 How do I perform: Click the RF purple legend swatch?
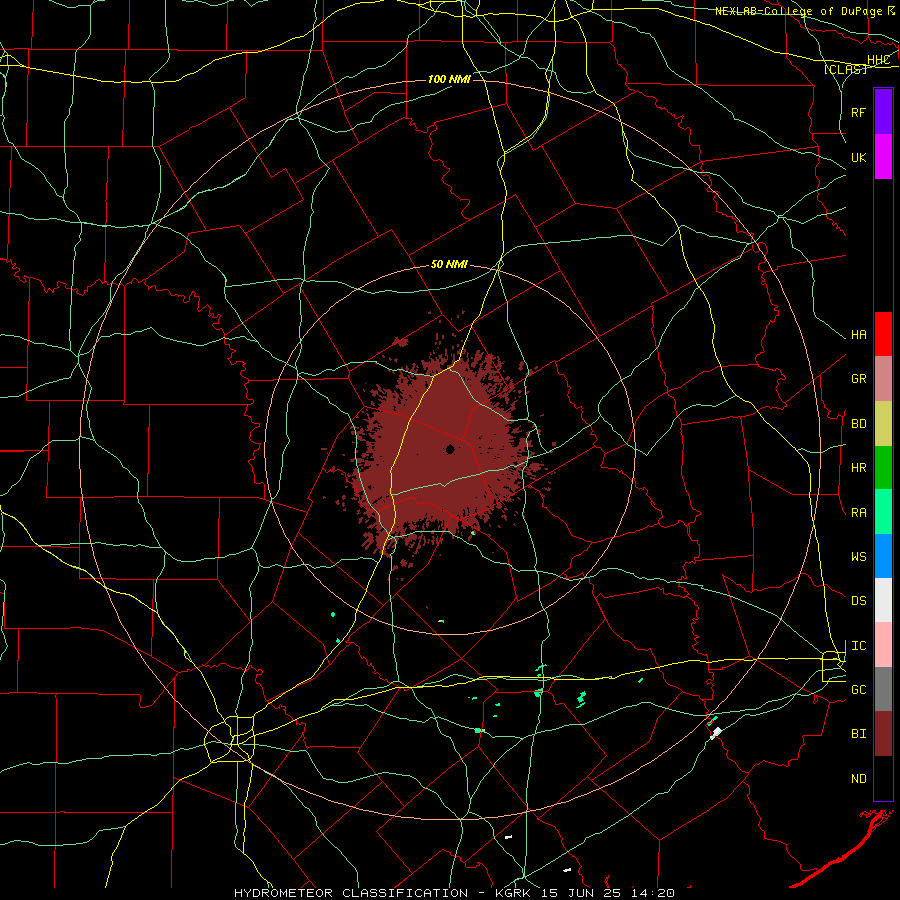[x=883, y=112]
